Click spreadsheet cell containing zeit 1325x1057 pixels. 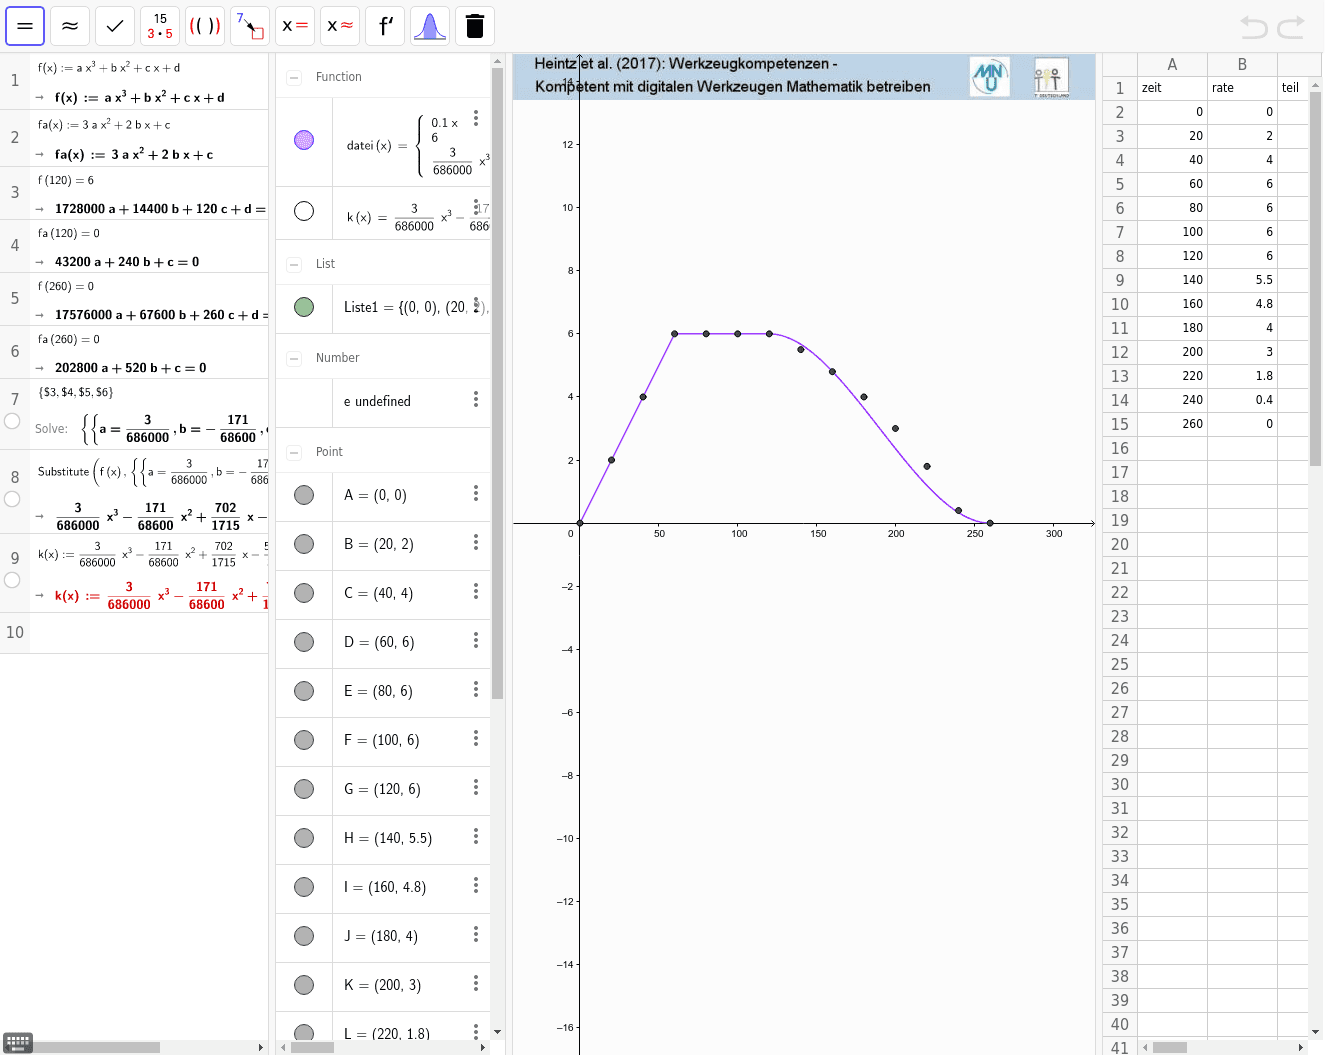pos(1172,88)
